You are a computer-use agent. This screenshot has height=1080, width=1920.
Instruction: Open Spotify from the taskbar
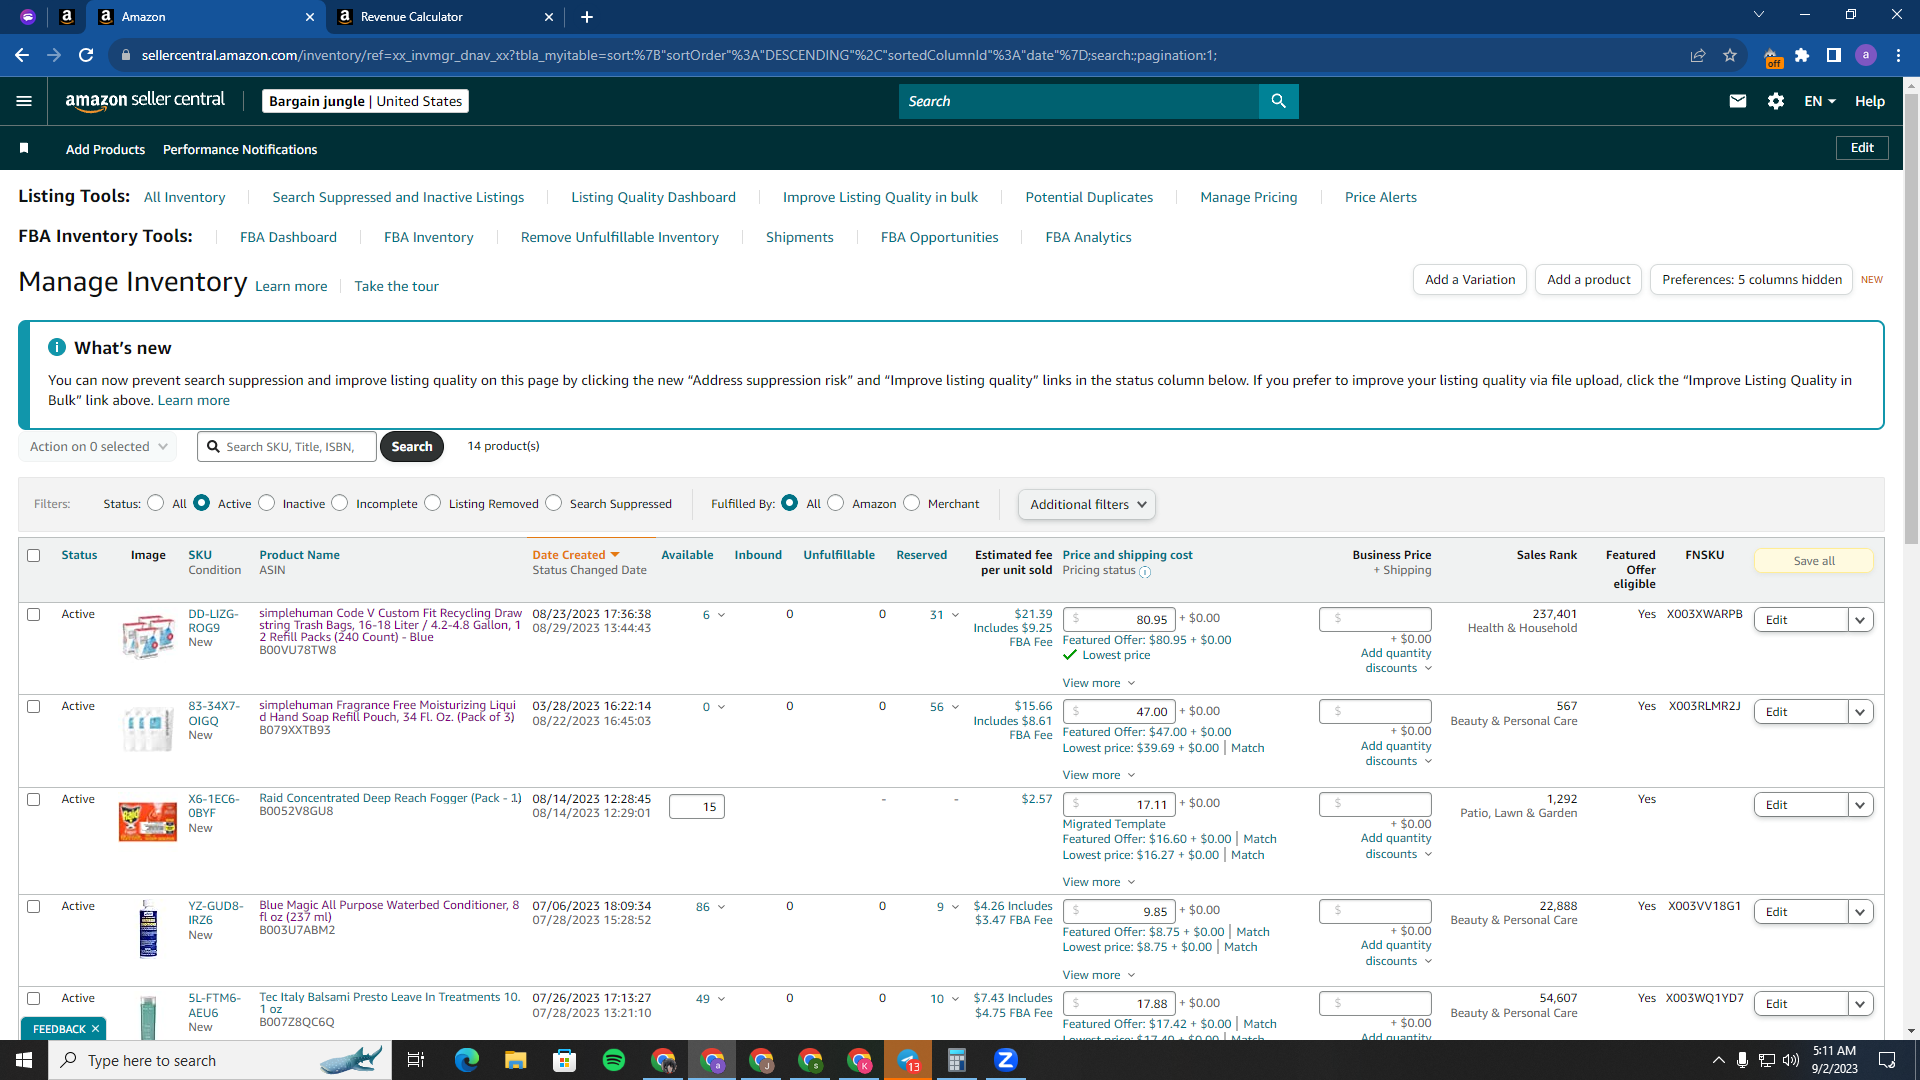click(614, 1060)
